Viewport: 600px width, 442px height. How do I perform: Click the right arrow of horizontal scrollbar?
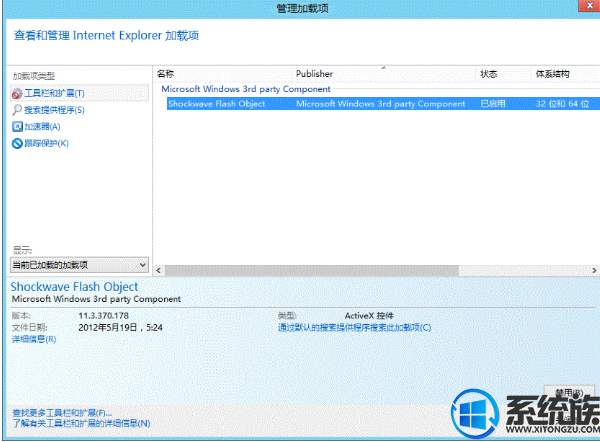[x=594, y=271]
